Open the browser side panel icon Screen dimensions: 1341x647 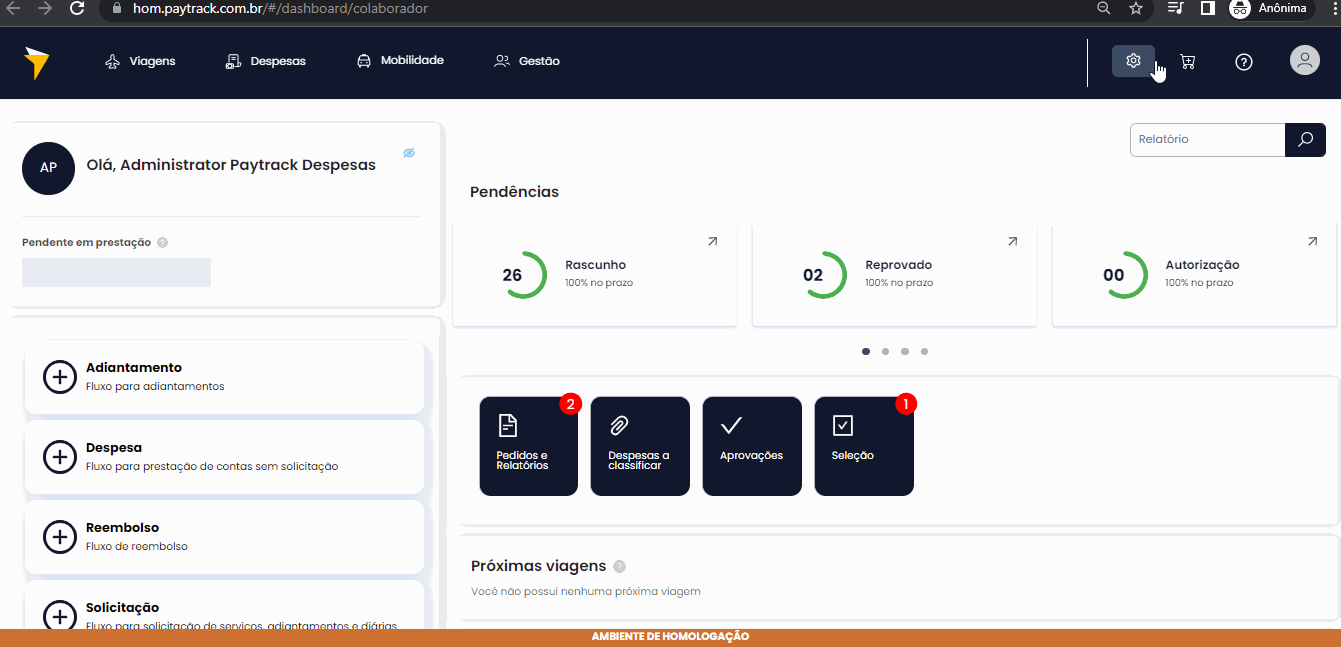coord(1208,8)
